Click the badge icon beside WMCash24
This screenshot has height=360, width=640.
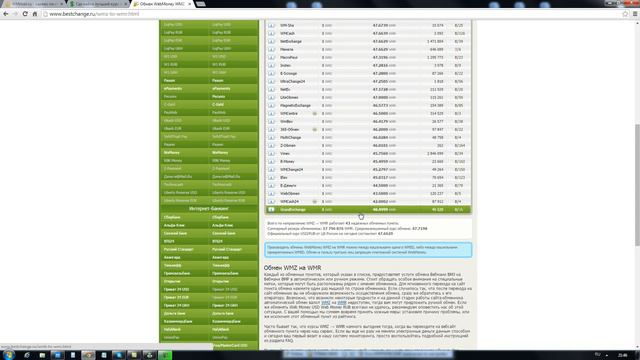tap(315, 202)
